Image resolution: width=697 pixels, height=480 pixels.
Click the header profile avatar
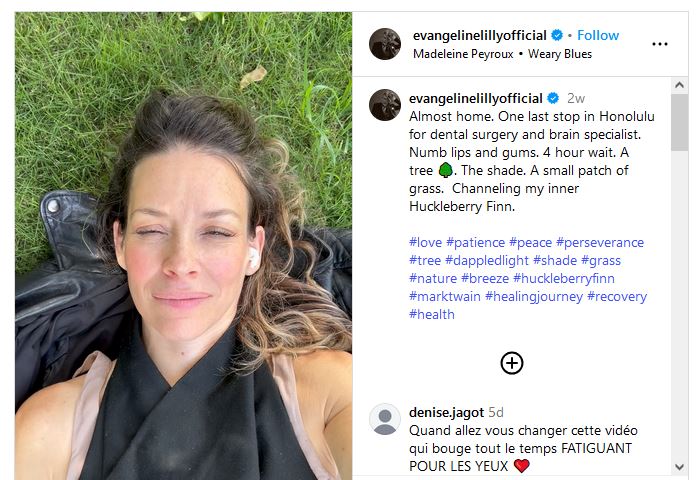pos(385,44)
